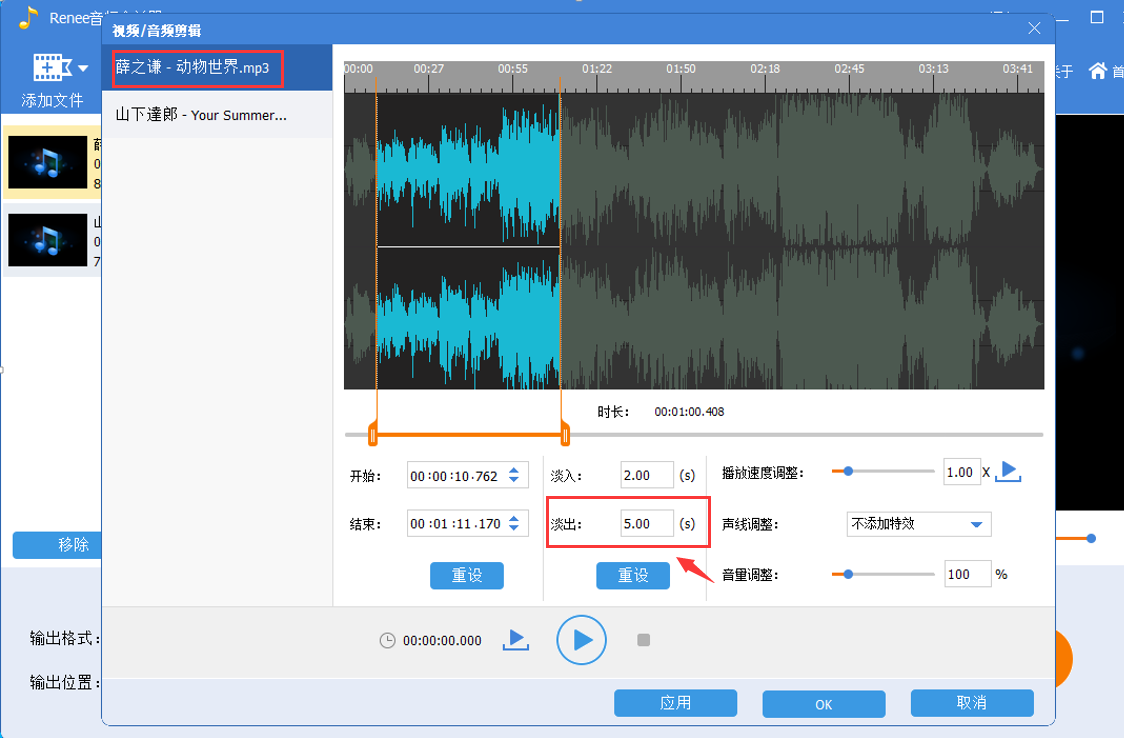Click the 03:13 mark on timeline ruler
This screenshot has height=738, width=1124.
tap(933, 69)
